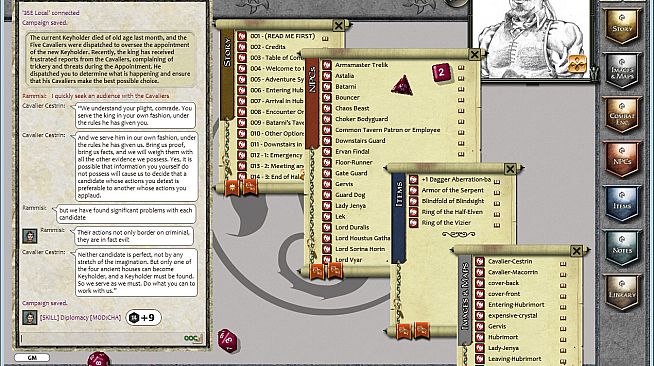Close the Items list window

tap(510, 169)
